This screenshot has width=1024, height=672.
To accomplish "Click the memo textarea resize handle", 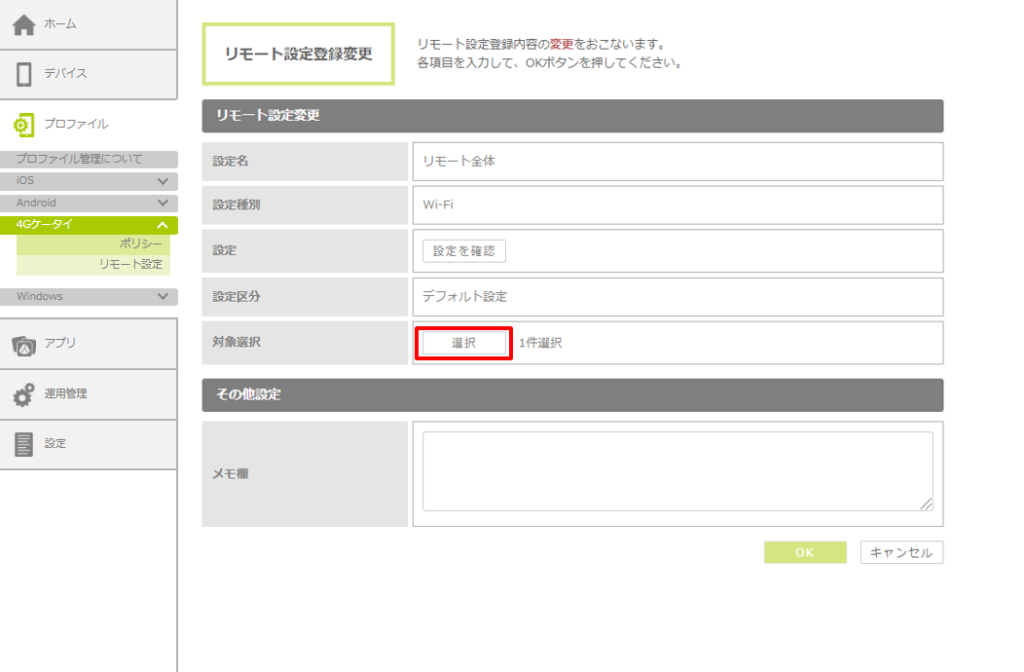I will [x=927, y=505].
